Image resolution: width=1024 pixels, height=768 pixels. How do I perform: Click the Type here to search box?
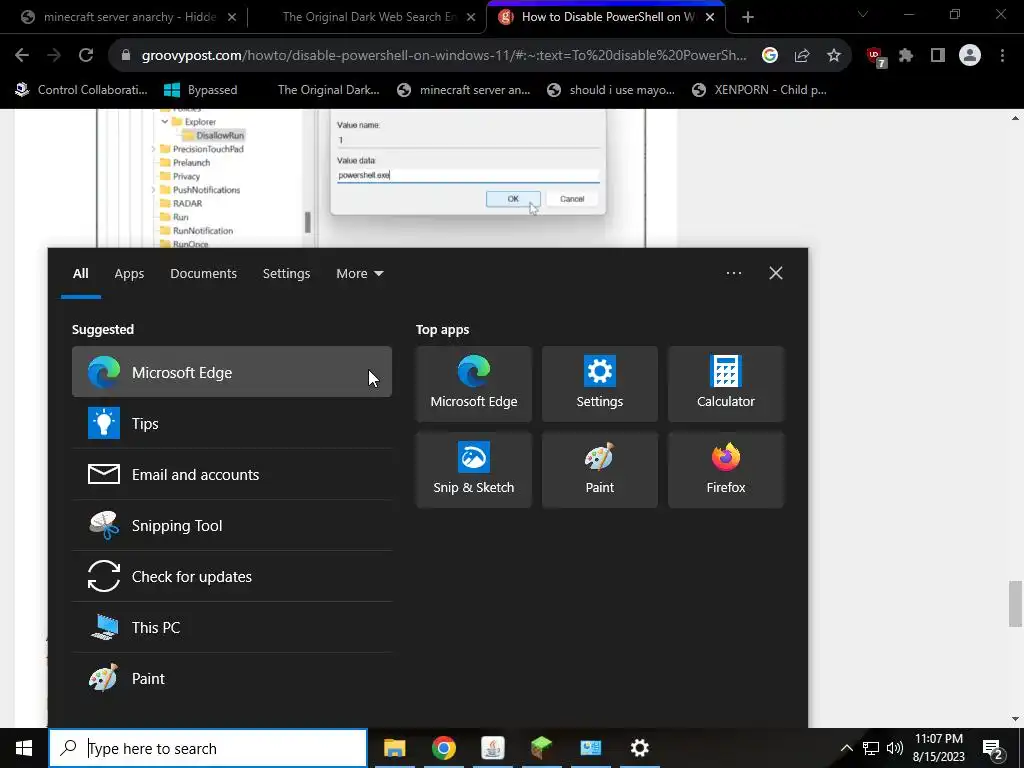click(208, 748)
